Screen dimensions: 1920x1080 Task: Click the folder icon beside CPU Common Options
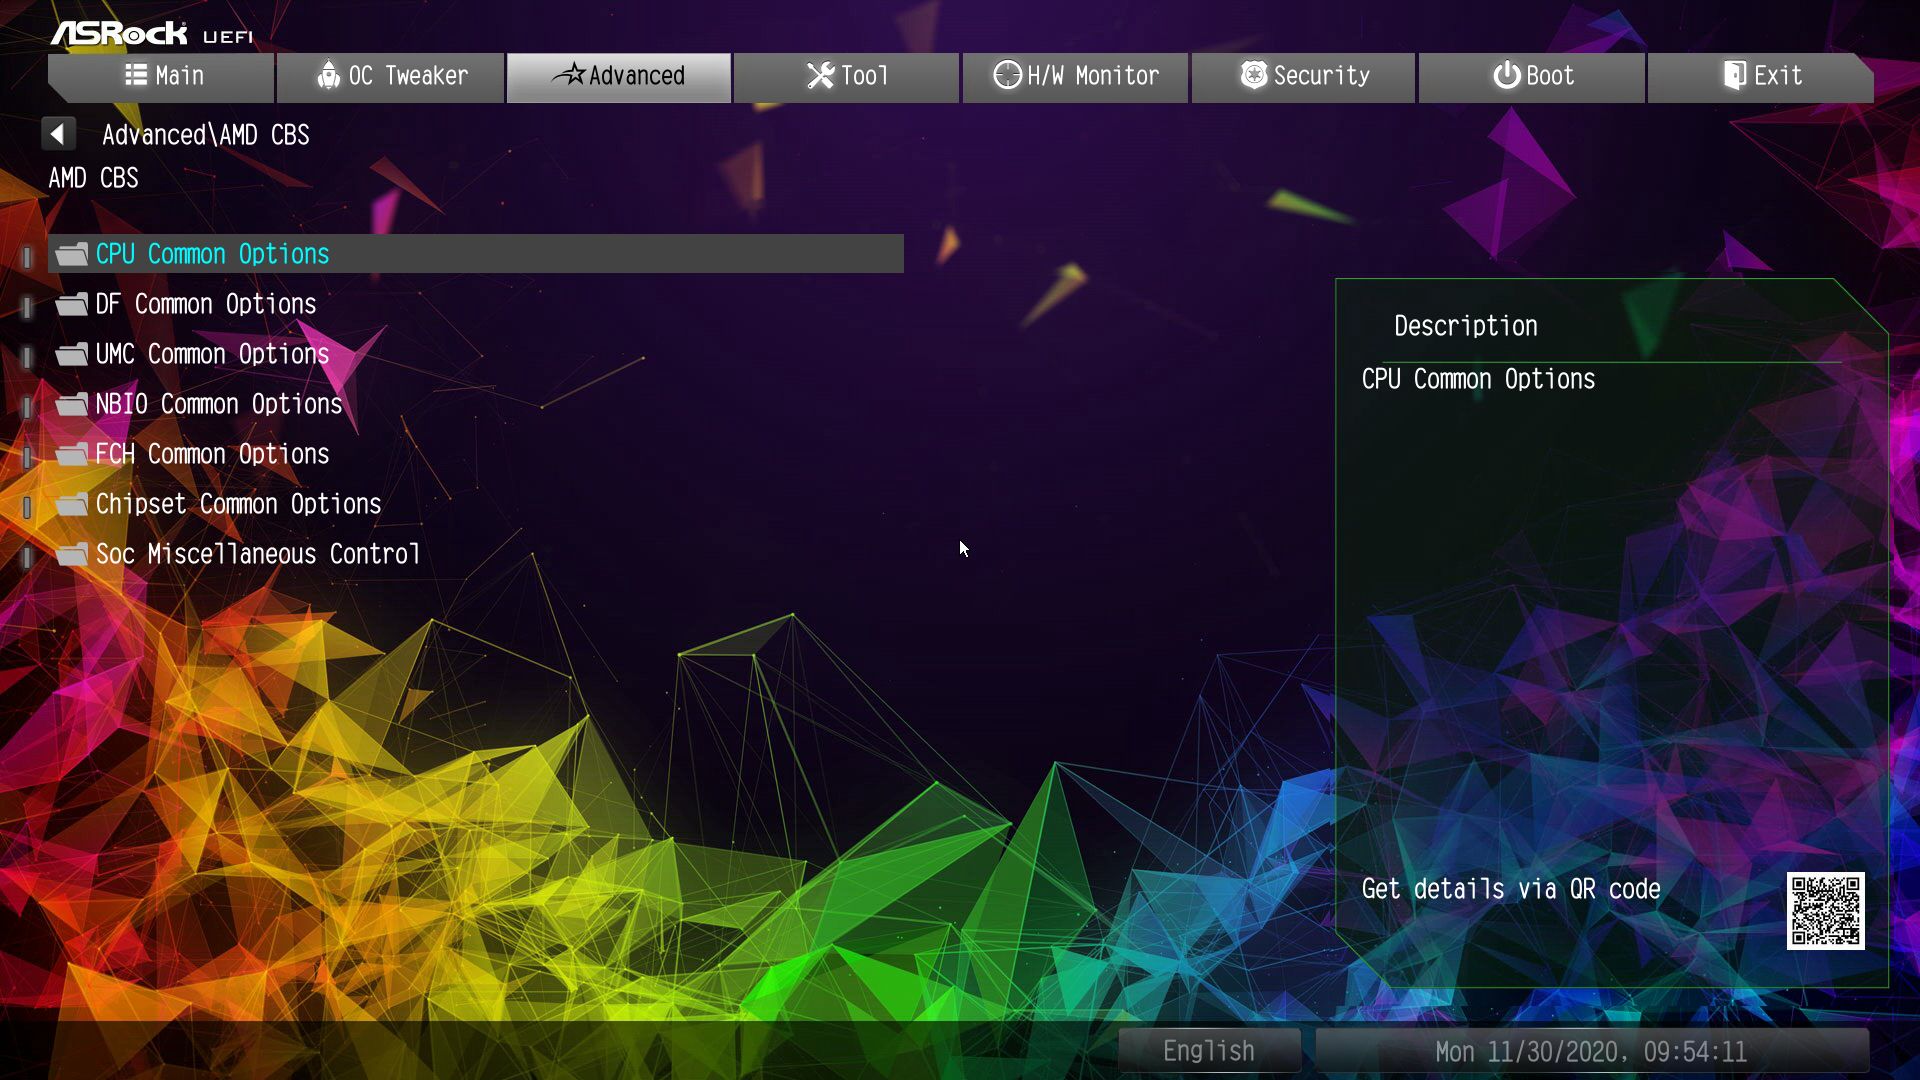(x=71, y=254)
